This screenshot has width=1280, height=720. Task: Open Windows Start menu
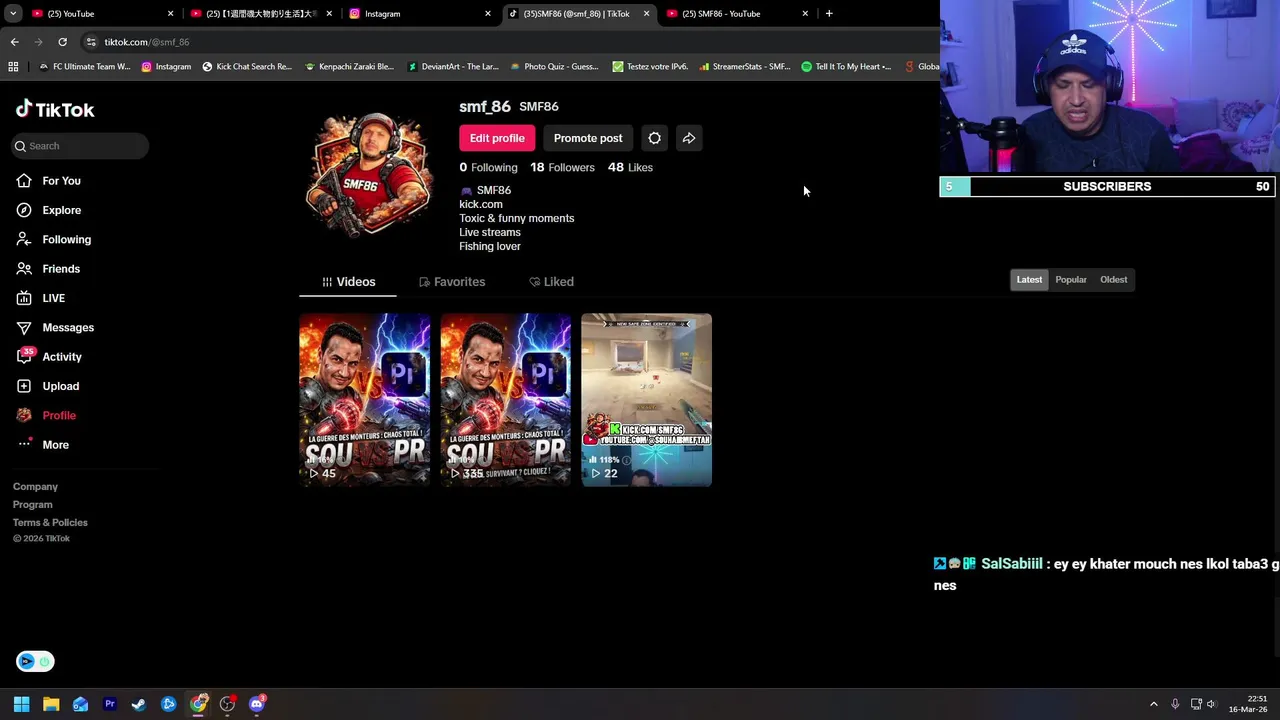(x=21, y=704)
